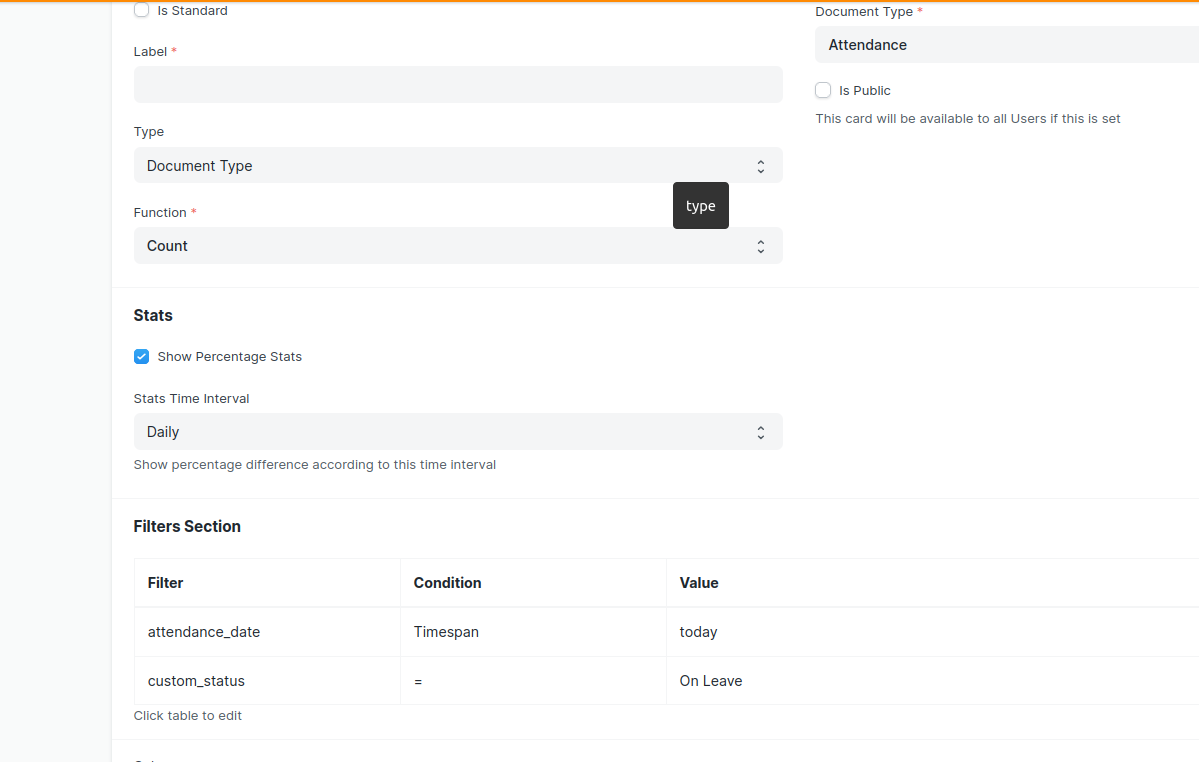
Task: Click the Is Public label text
Action: (865, 91)
